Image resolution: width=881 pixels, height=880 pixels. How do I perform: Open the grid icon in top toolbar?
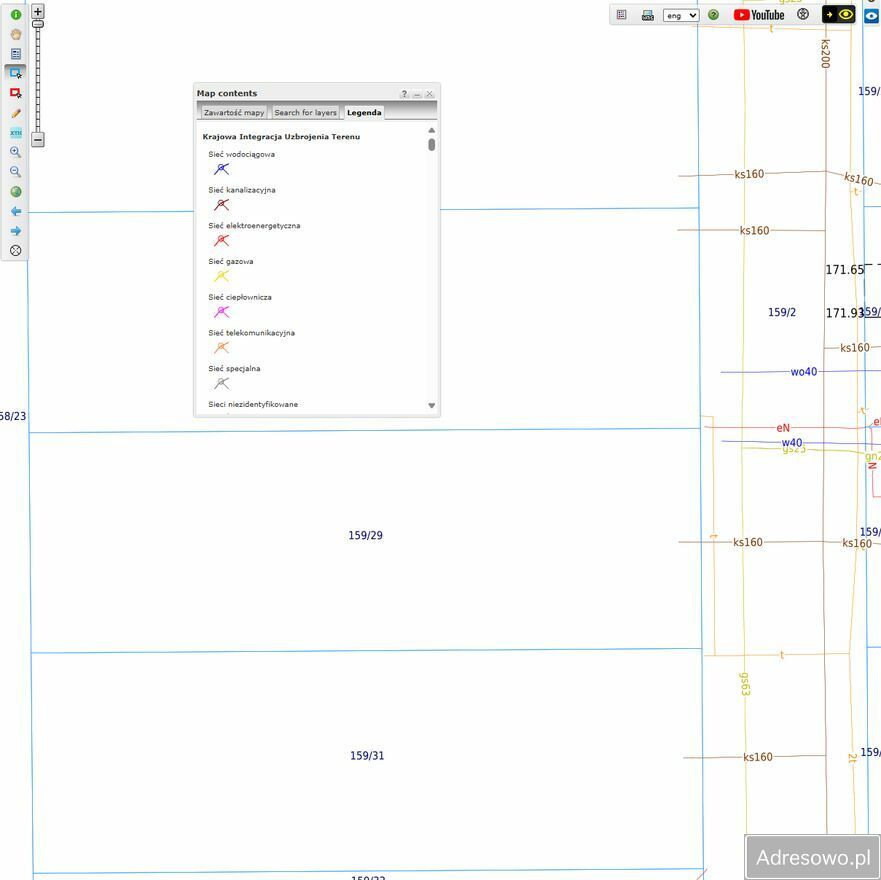pyautogui.click(x=621, y=15)
